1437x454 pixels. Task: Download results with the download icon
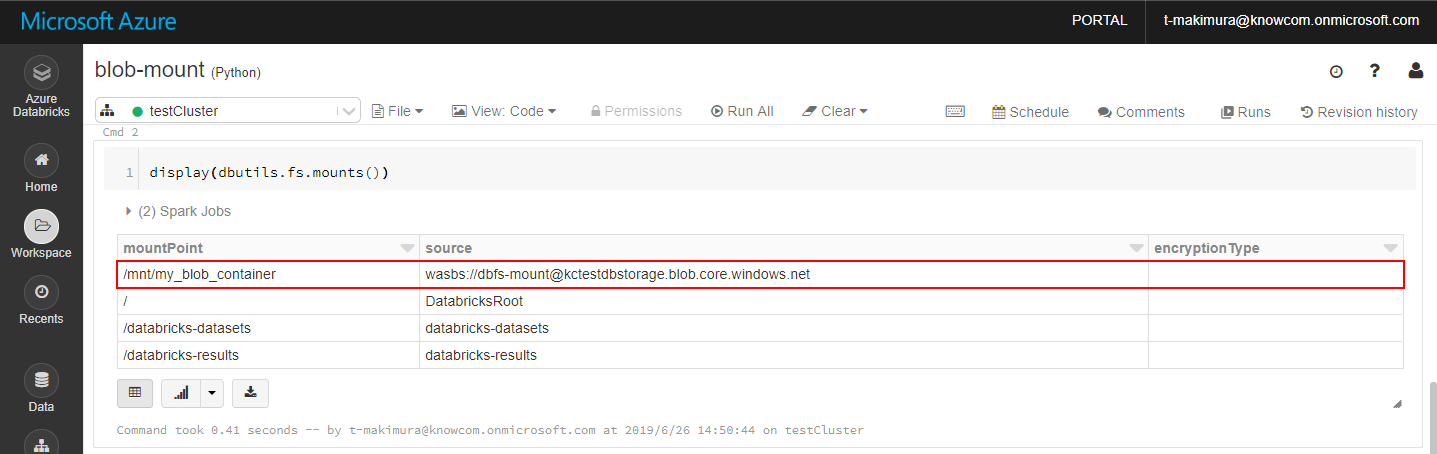point(250,393)
